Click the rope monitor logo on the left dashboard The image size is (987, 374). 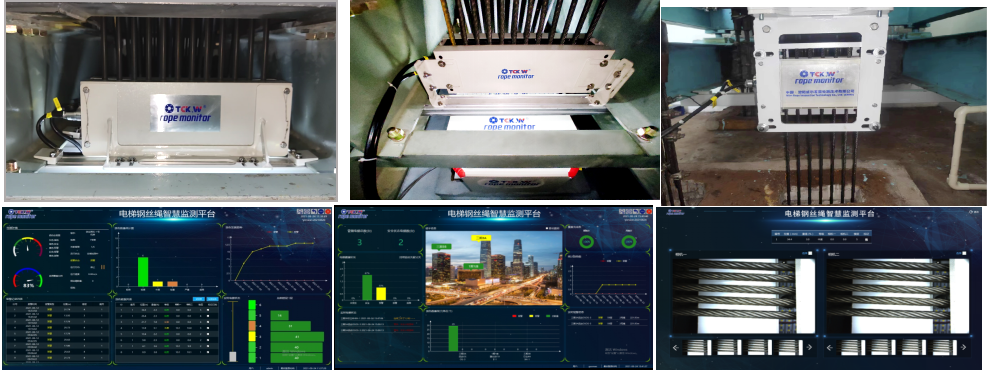(21, 214)
